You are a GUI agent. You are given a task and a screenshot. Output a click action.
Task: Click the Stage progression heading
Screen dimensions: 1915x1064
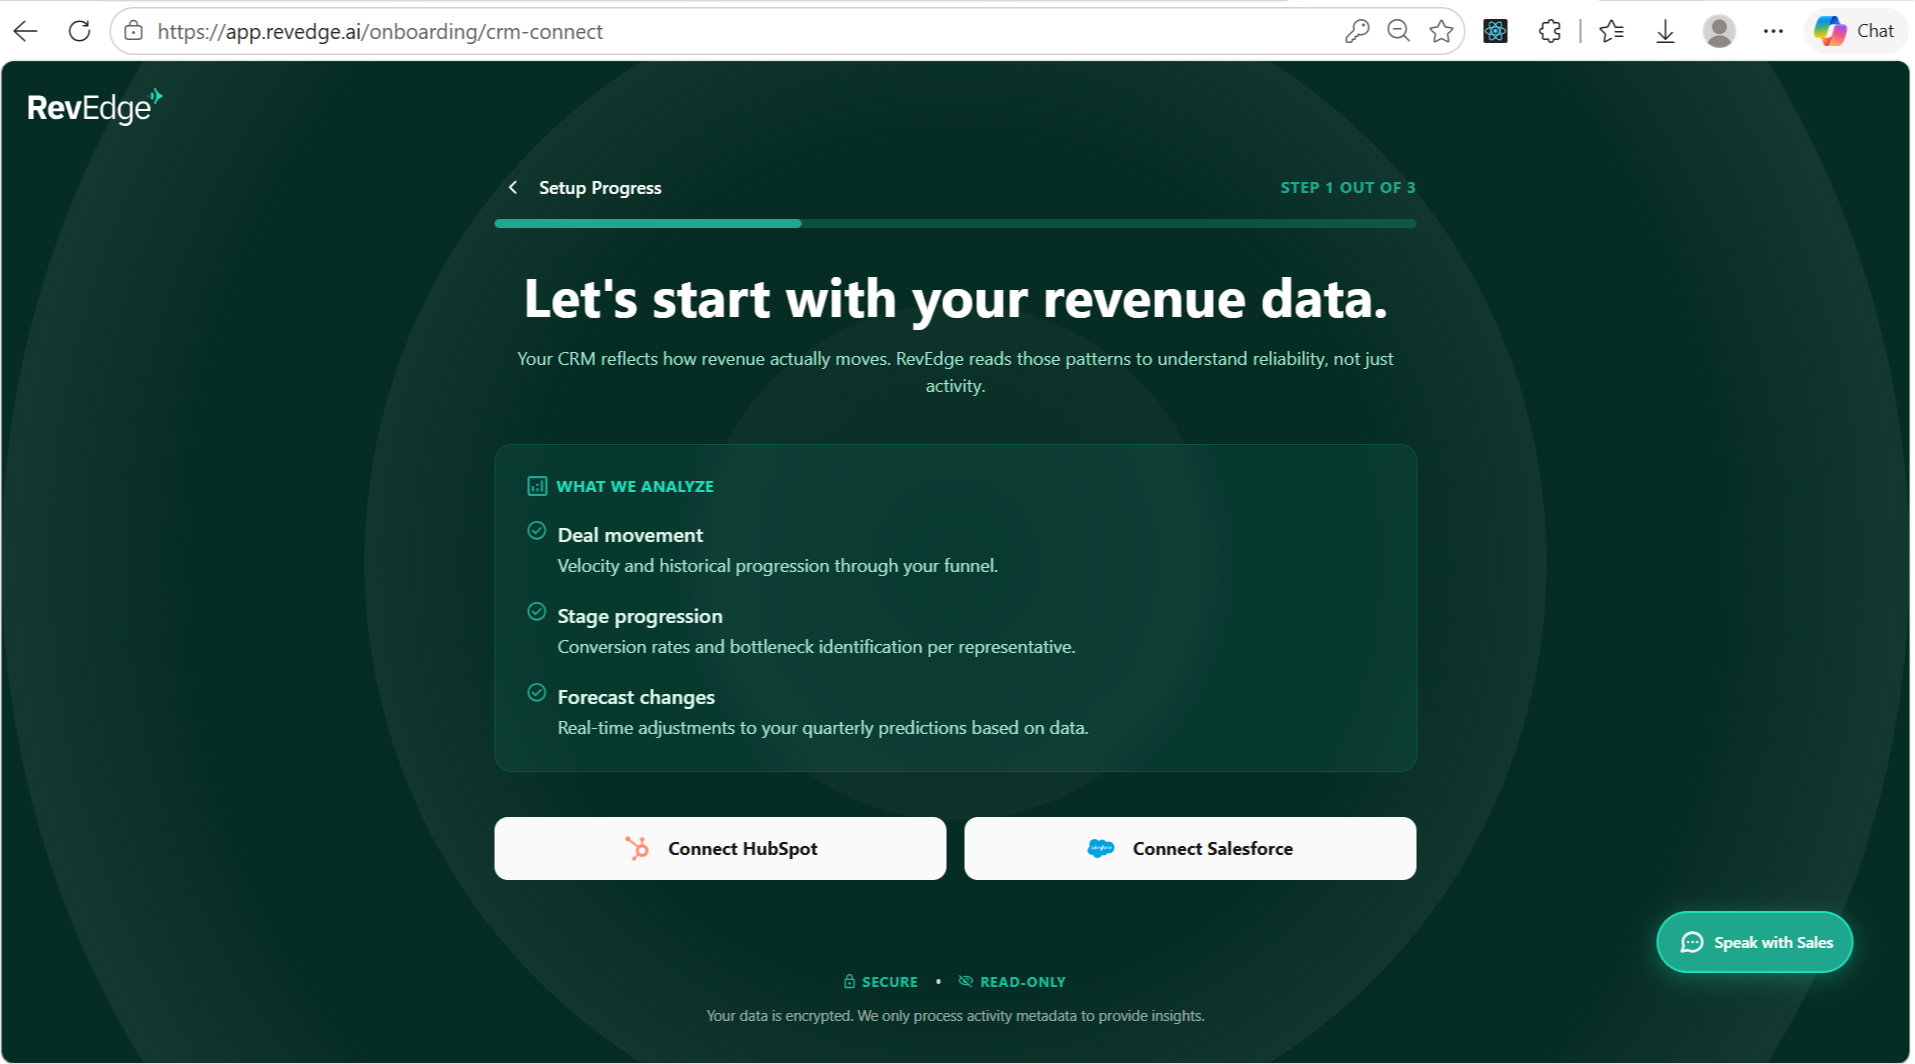coord(640,616)
